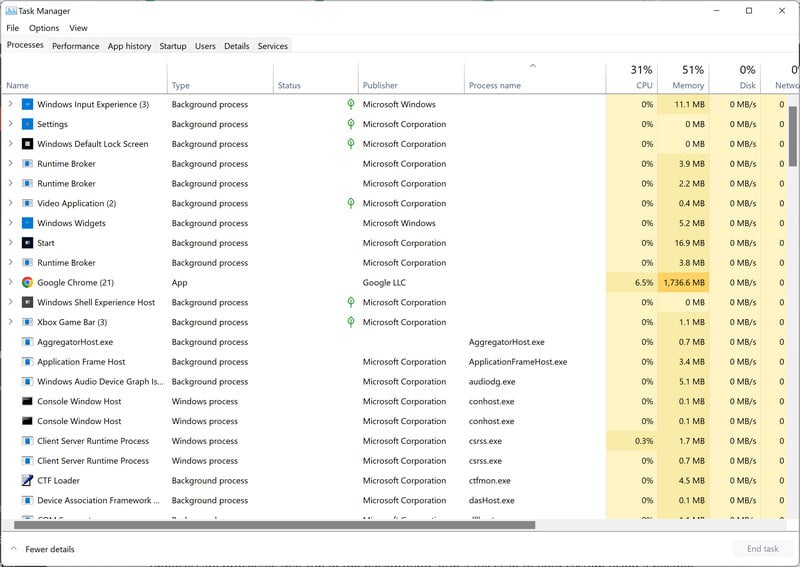Click the Google Chrome app icon
The image size is (800, 567).
tap(28, 283)
